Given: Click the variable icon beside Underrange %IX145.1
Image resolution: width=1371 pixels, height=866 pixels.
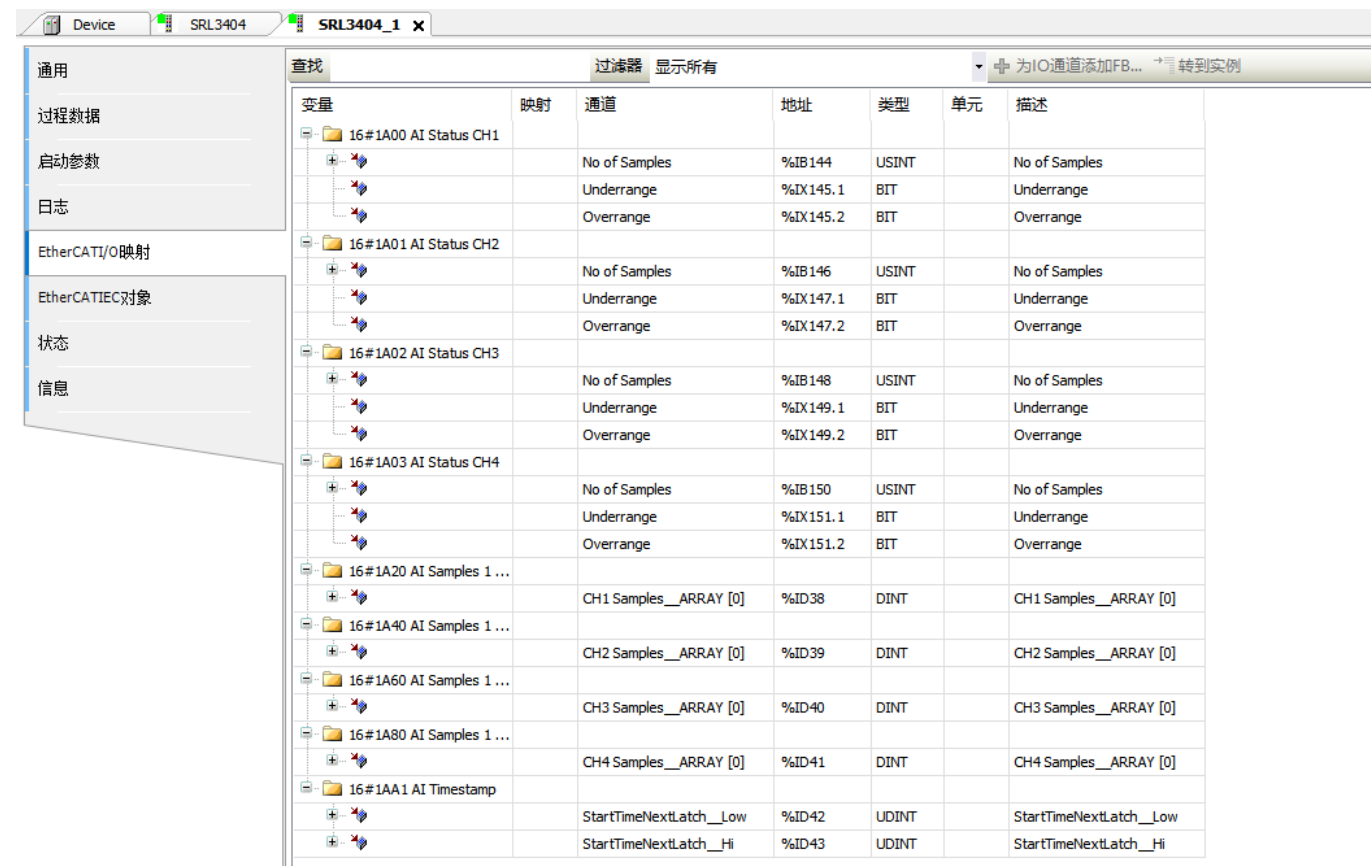Looking at the screenshot, I should point(359,189).
